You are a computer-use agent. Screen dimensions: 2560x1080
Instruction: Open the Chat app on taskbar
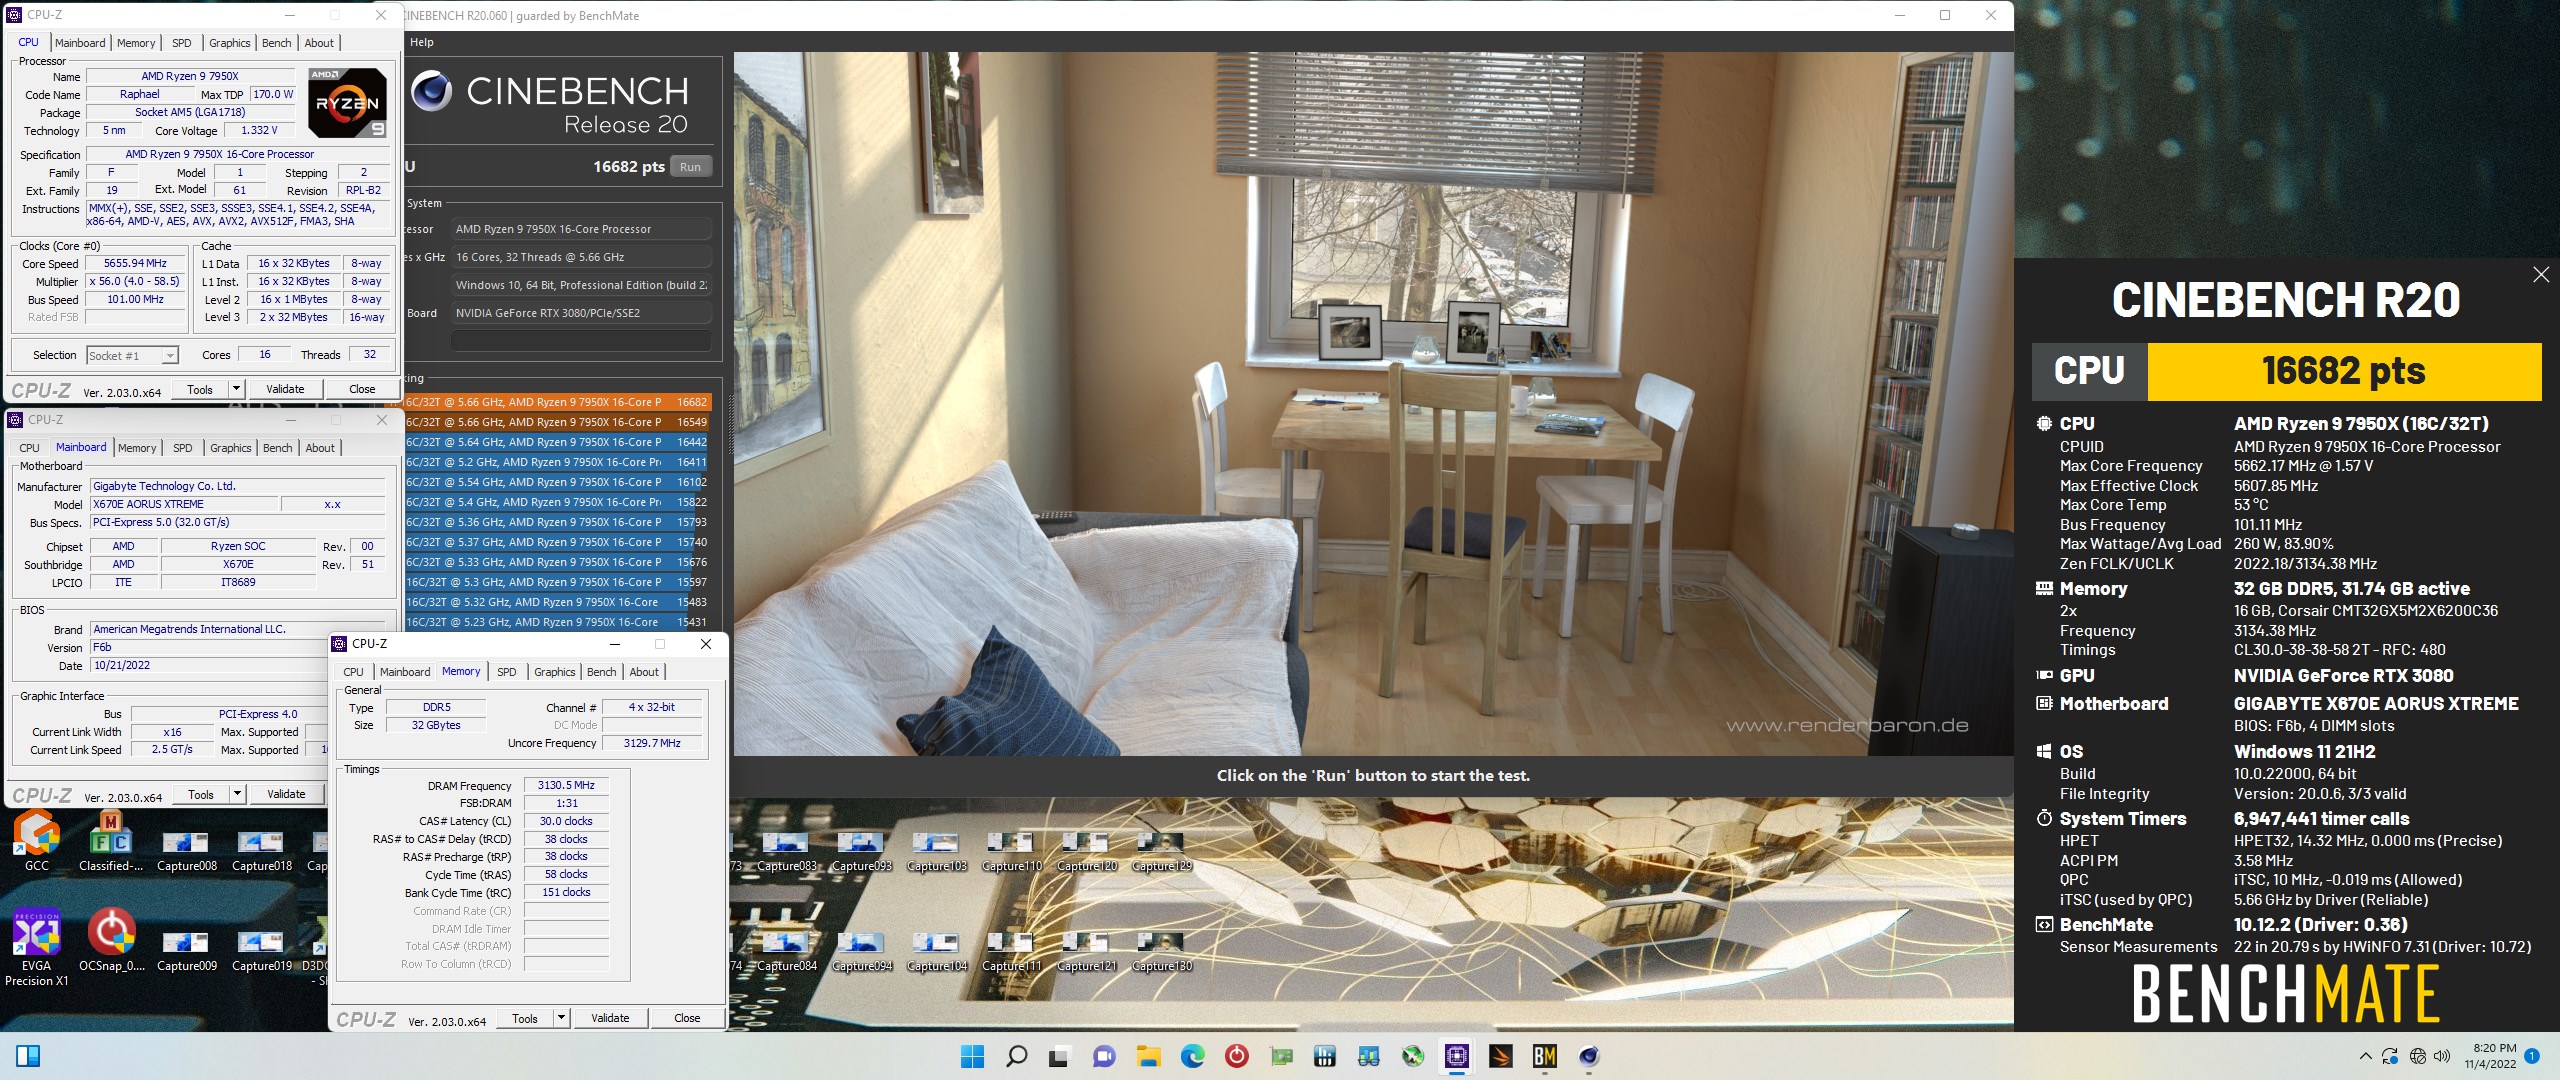[1104, 1056]
